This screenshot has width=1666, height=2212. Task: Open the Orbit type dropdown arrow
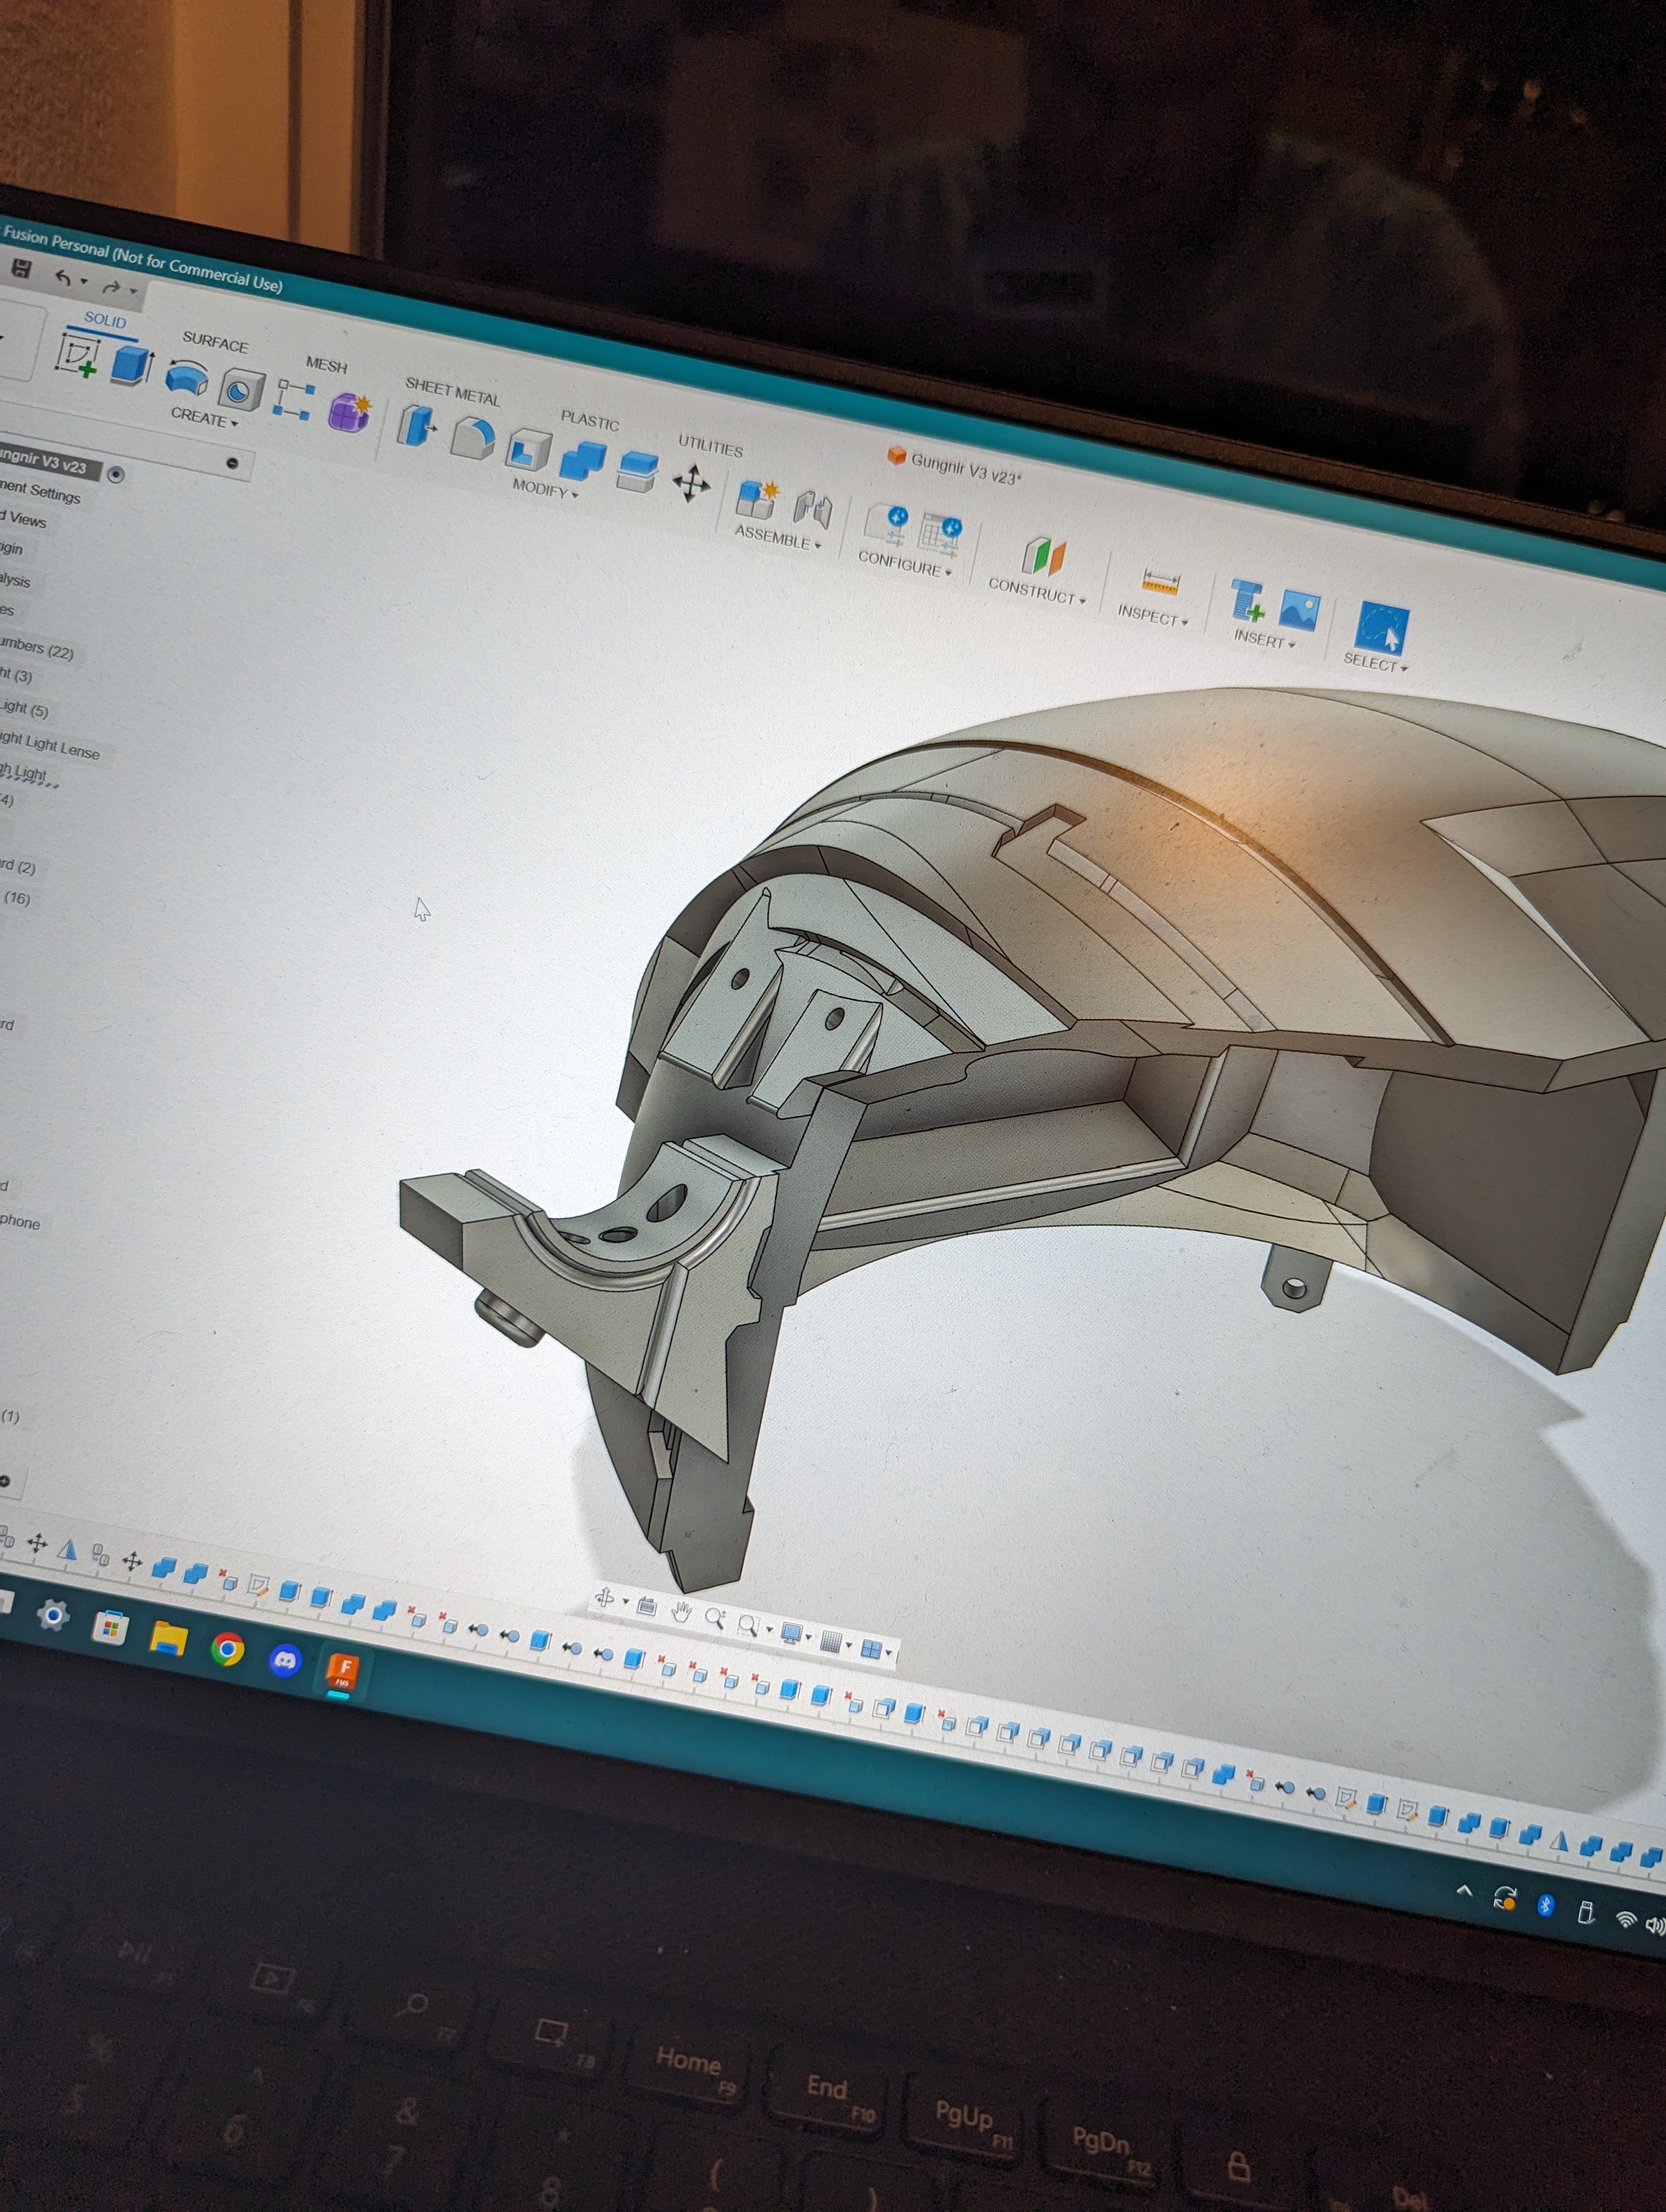[625, 1602]
